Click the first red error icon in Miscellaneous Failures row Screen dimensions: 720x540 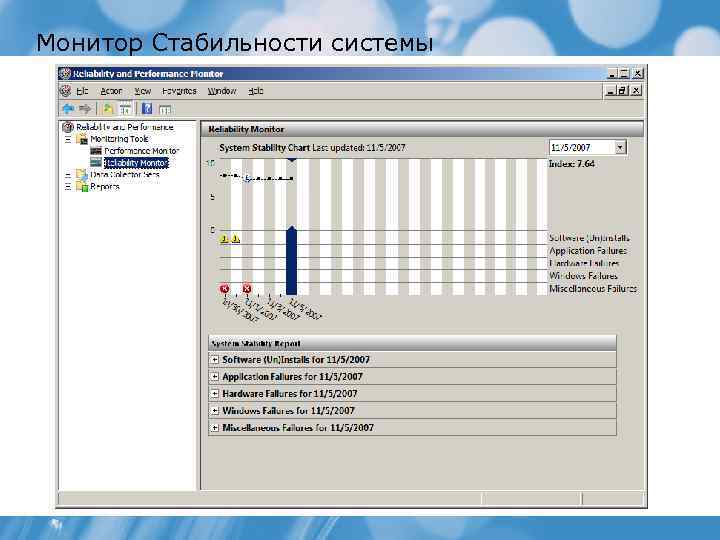(x=225, y=288)
